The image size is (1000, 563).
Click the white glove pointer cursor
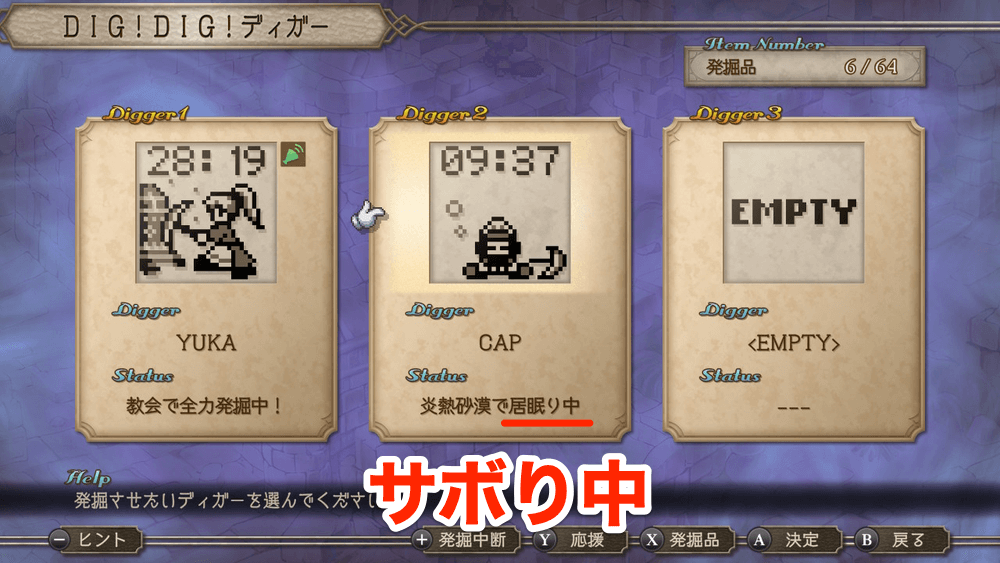click(x=368, y=216)
